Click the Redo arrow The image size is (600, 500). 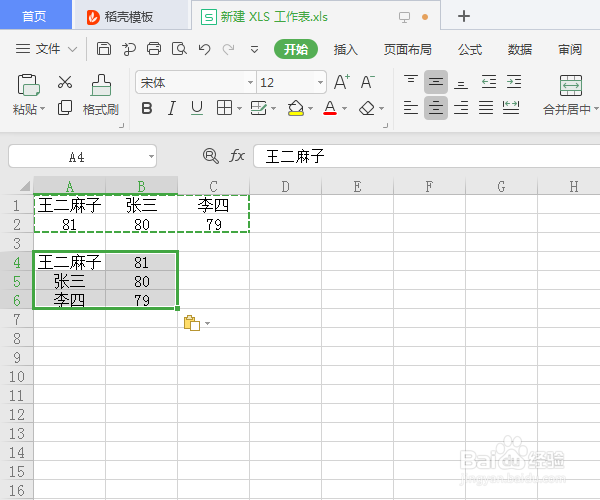click(229, 49)
